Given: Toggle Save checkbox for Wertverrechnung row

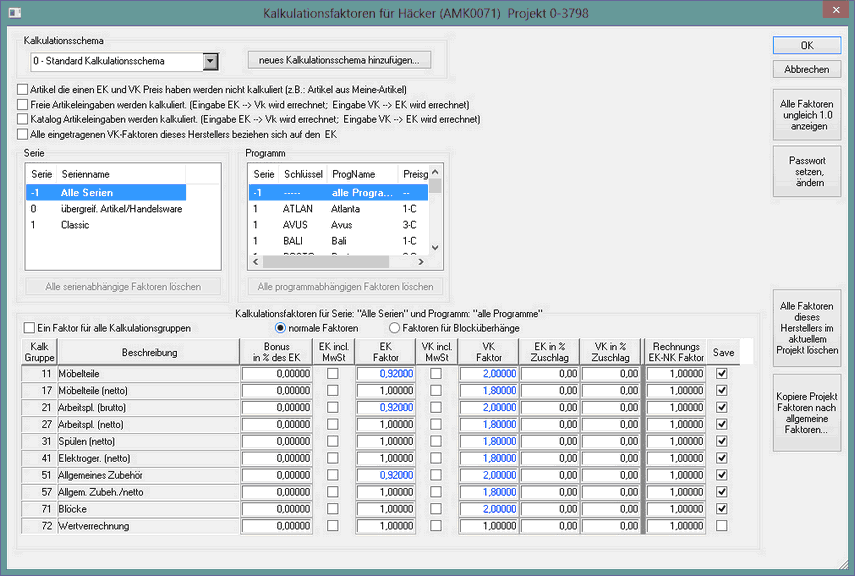Looking at the screenshot, I should 722,526.
